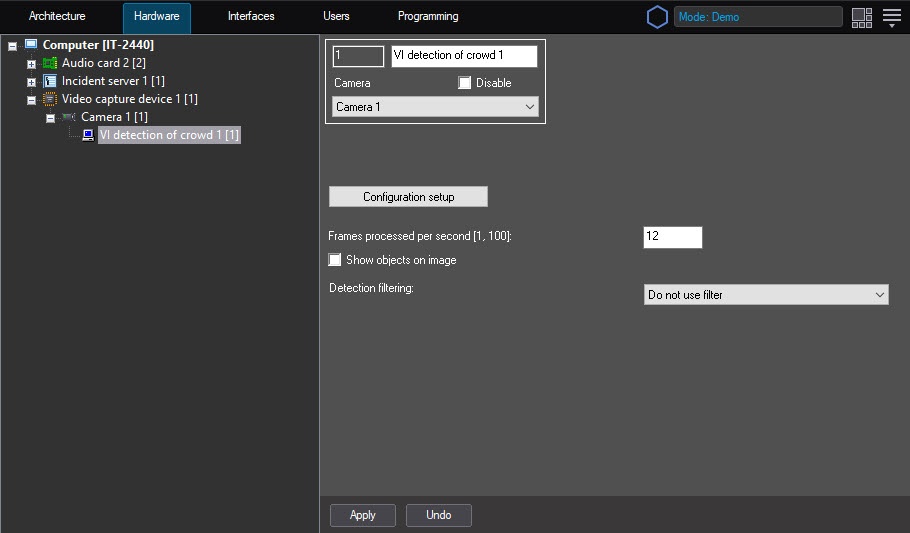Screen dimensions: 910x533
Task: Click the Audio card 2 icon
Action: click(x=50, y=63)
